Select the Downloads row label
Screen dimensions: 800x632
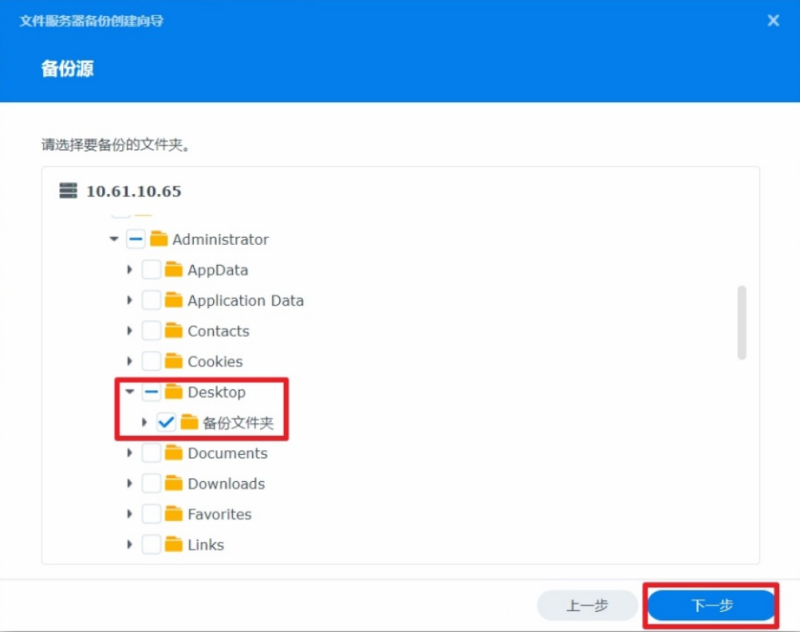pyautogui.click(x=227, y=484)
